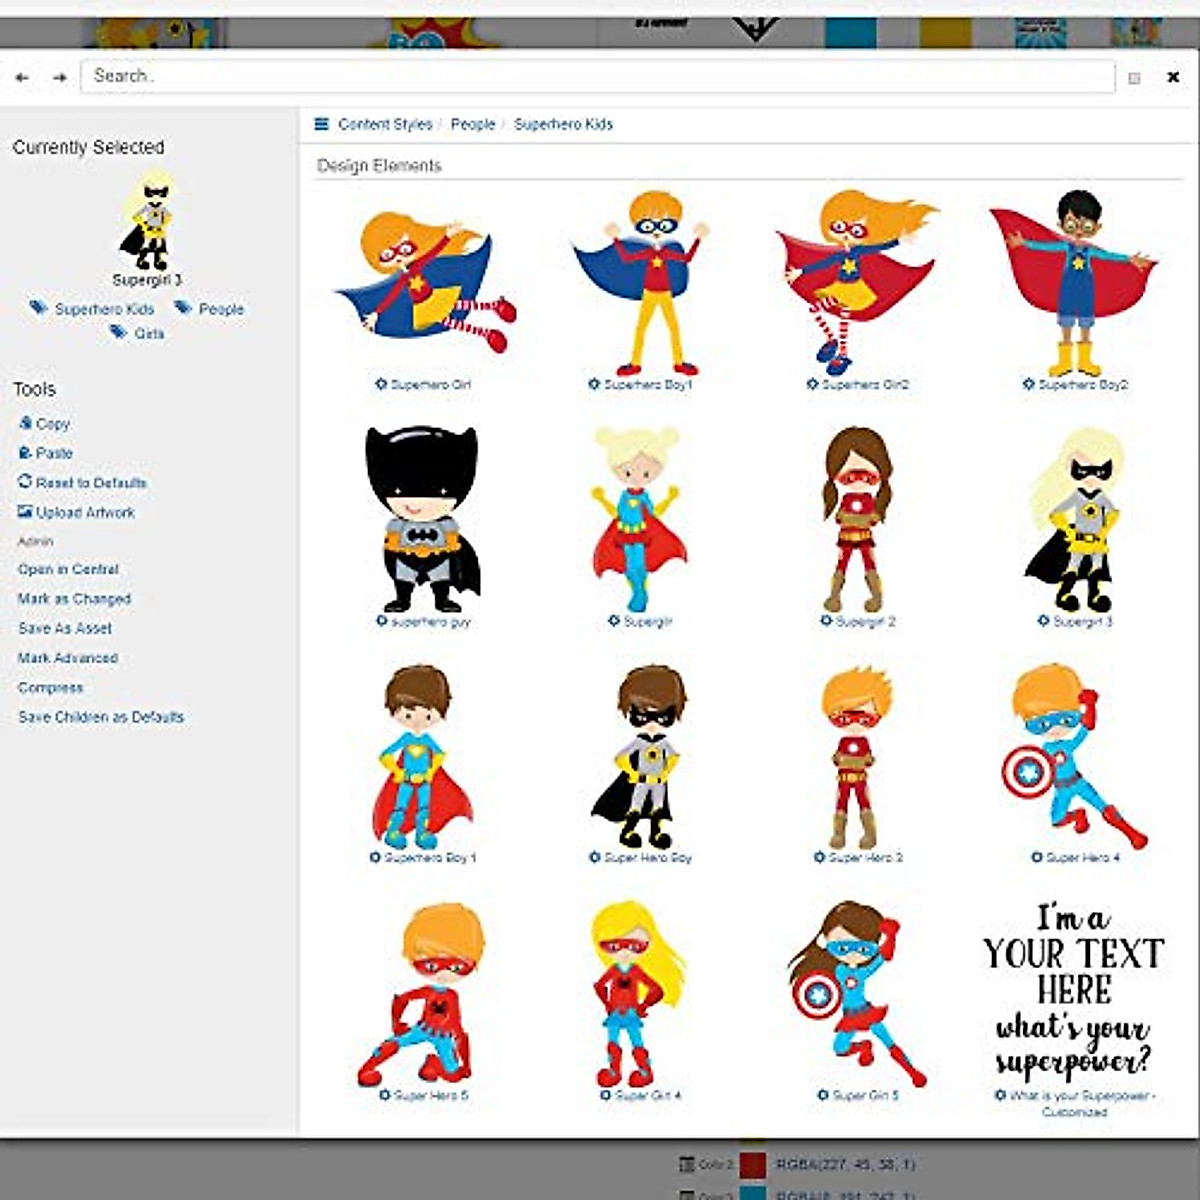Open the Content Styles breadcrumb

click(384, 124)
